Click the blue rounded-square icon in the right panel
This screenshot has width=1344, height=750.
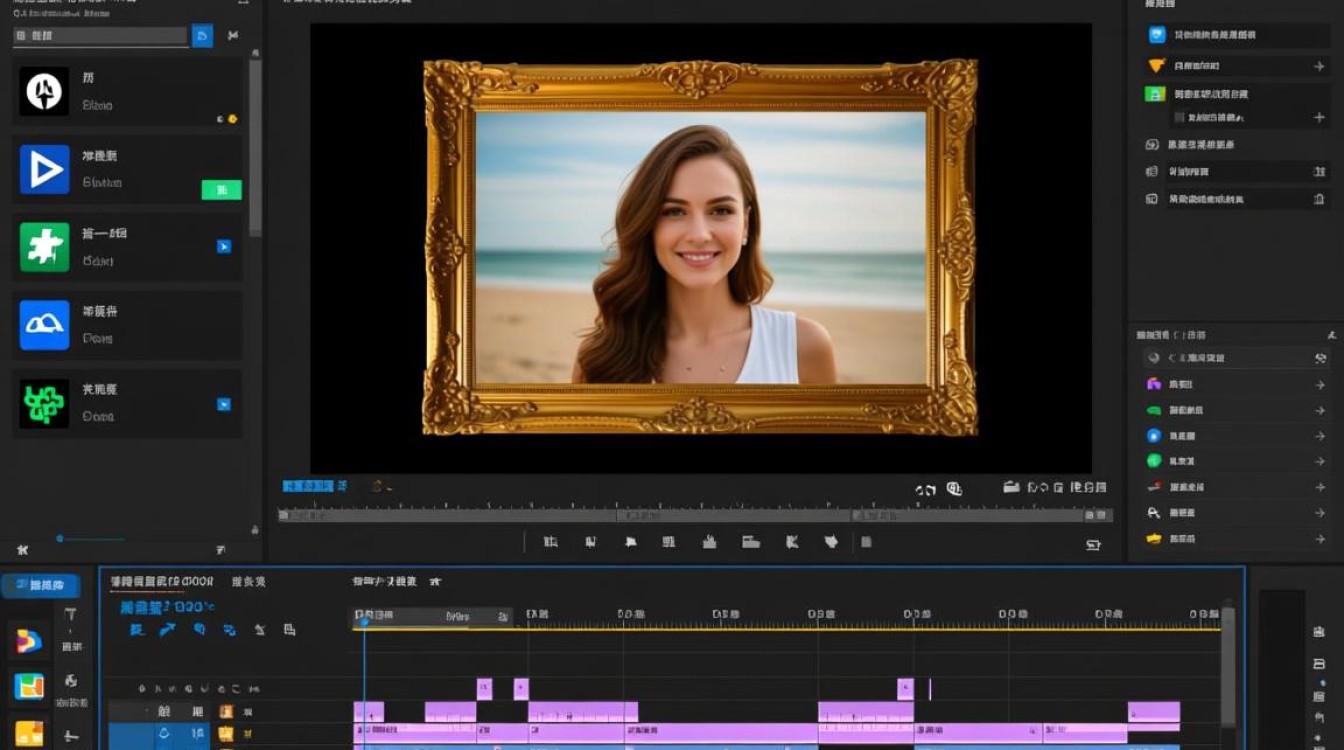(1157, 35)
